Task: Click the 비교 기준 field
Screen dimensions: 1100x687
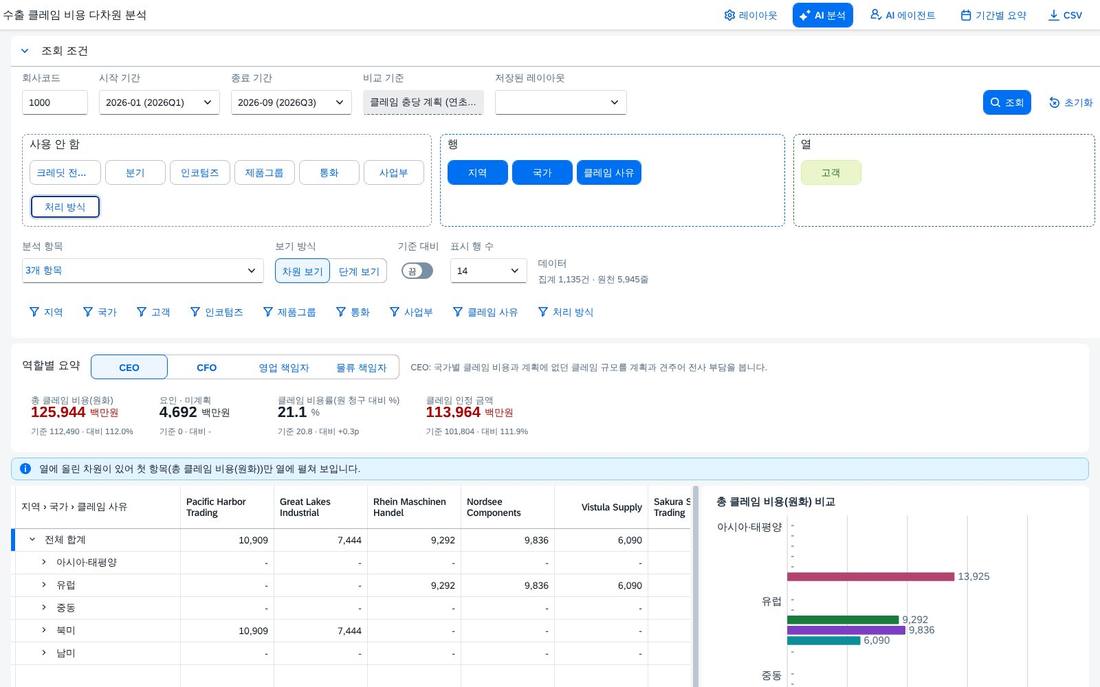Action: point(423,102)
